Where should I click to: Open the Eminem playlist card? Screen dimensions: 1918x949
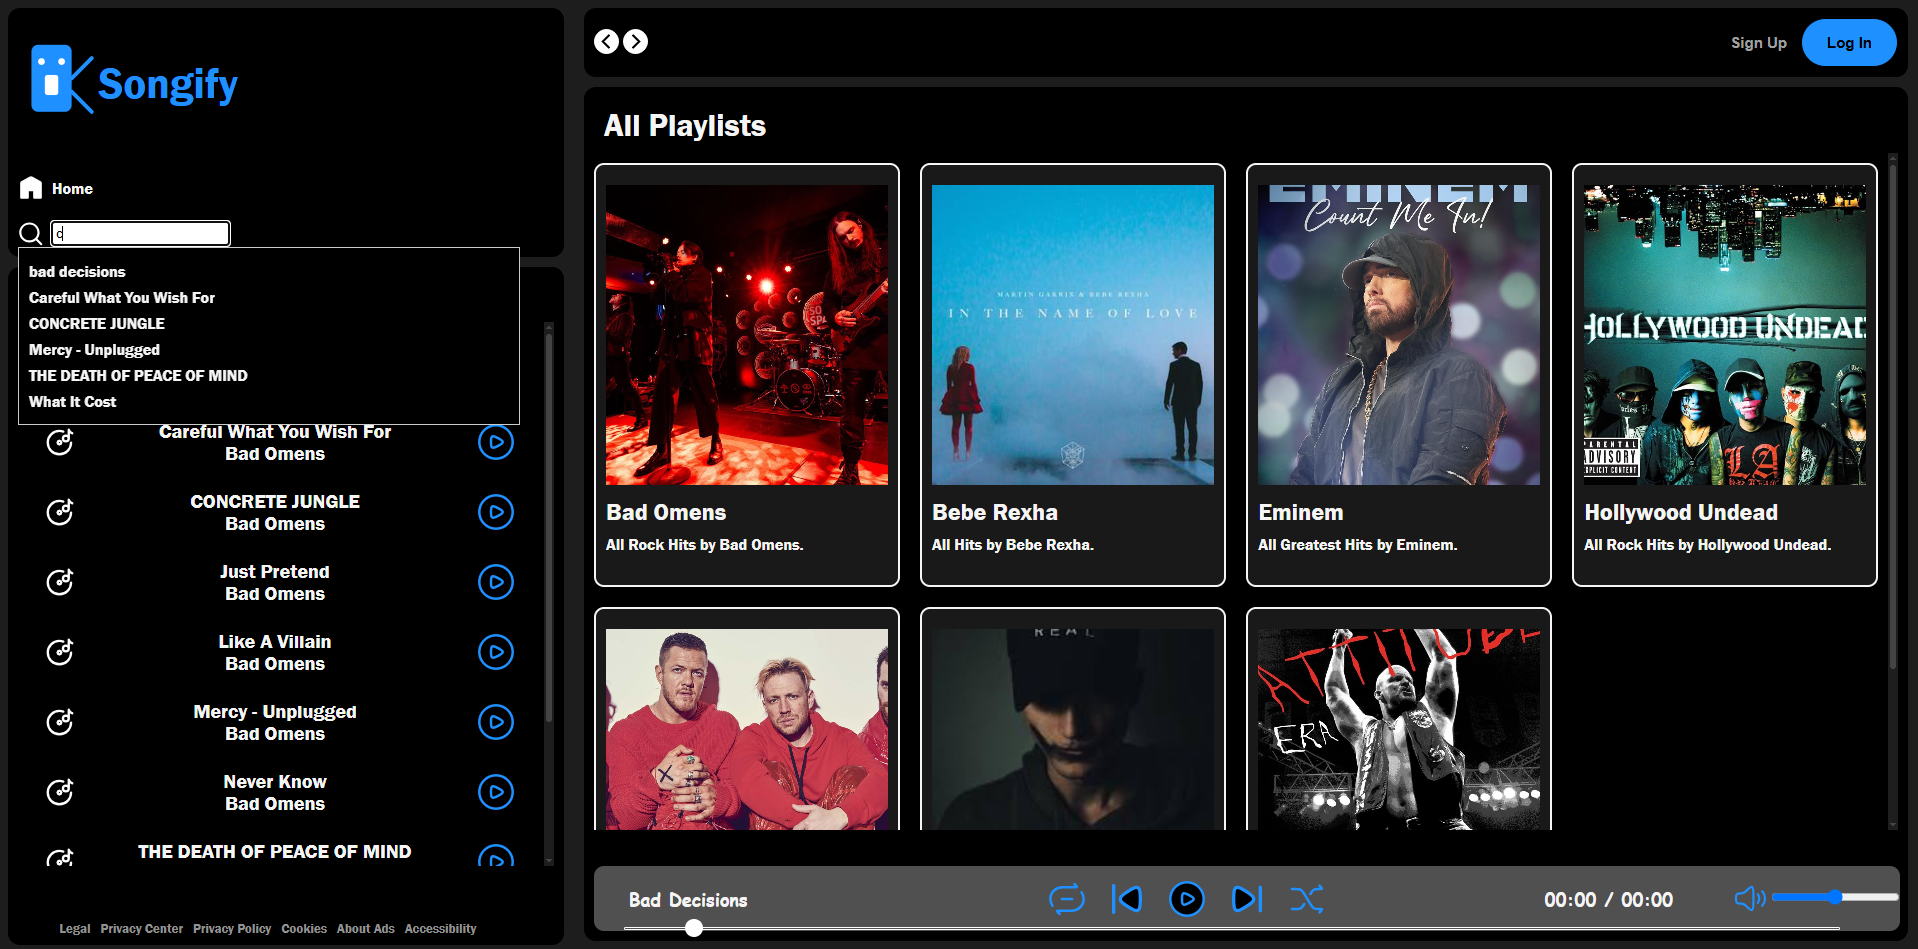(1398, 375)
